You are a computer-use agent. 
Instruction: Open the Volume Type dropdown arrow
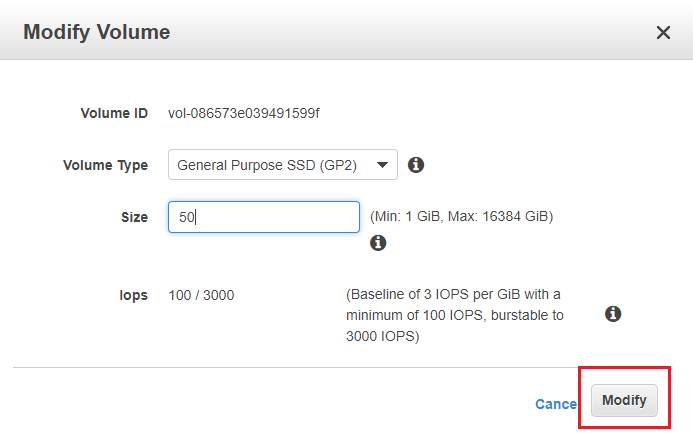[x=382, y=165]
